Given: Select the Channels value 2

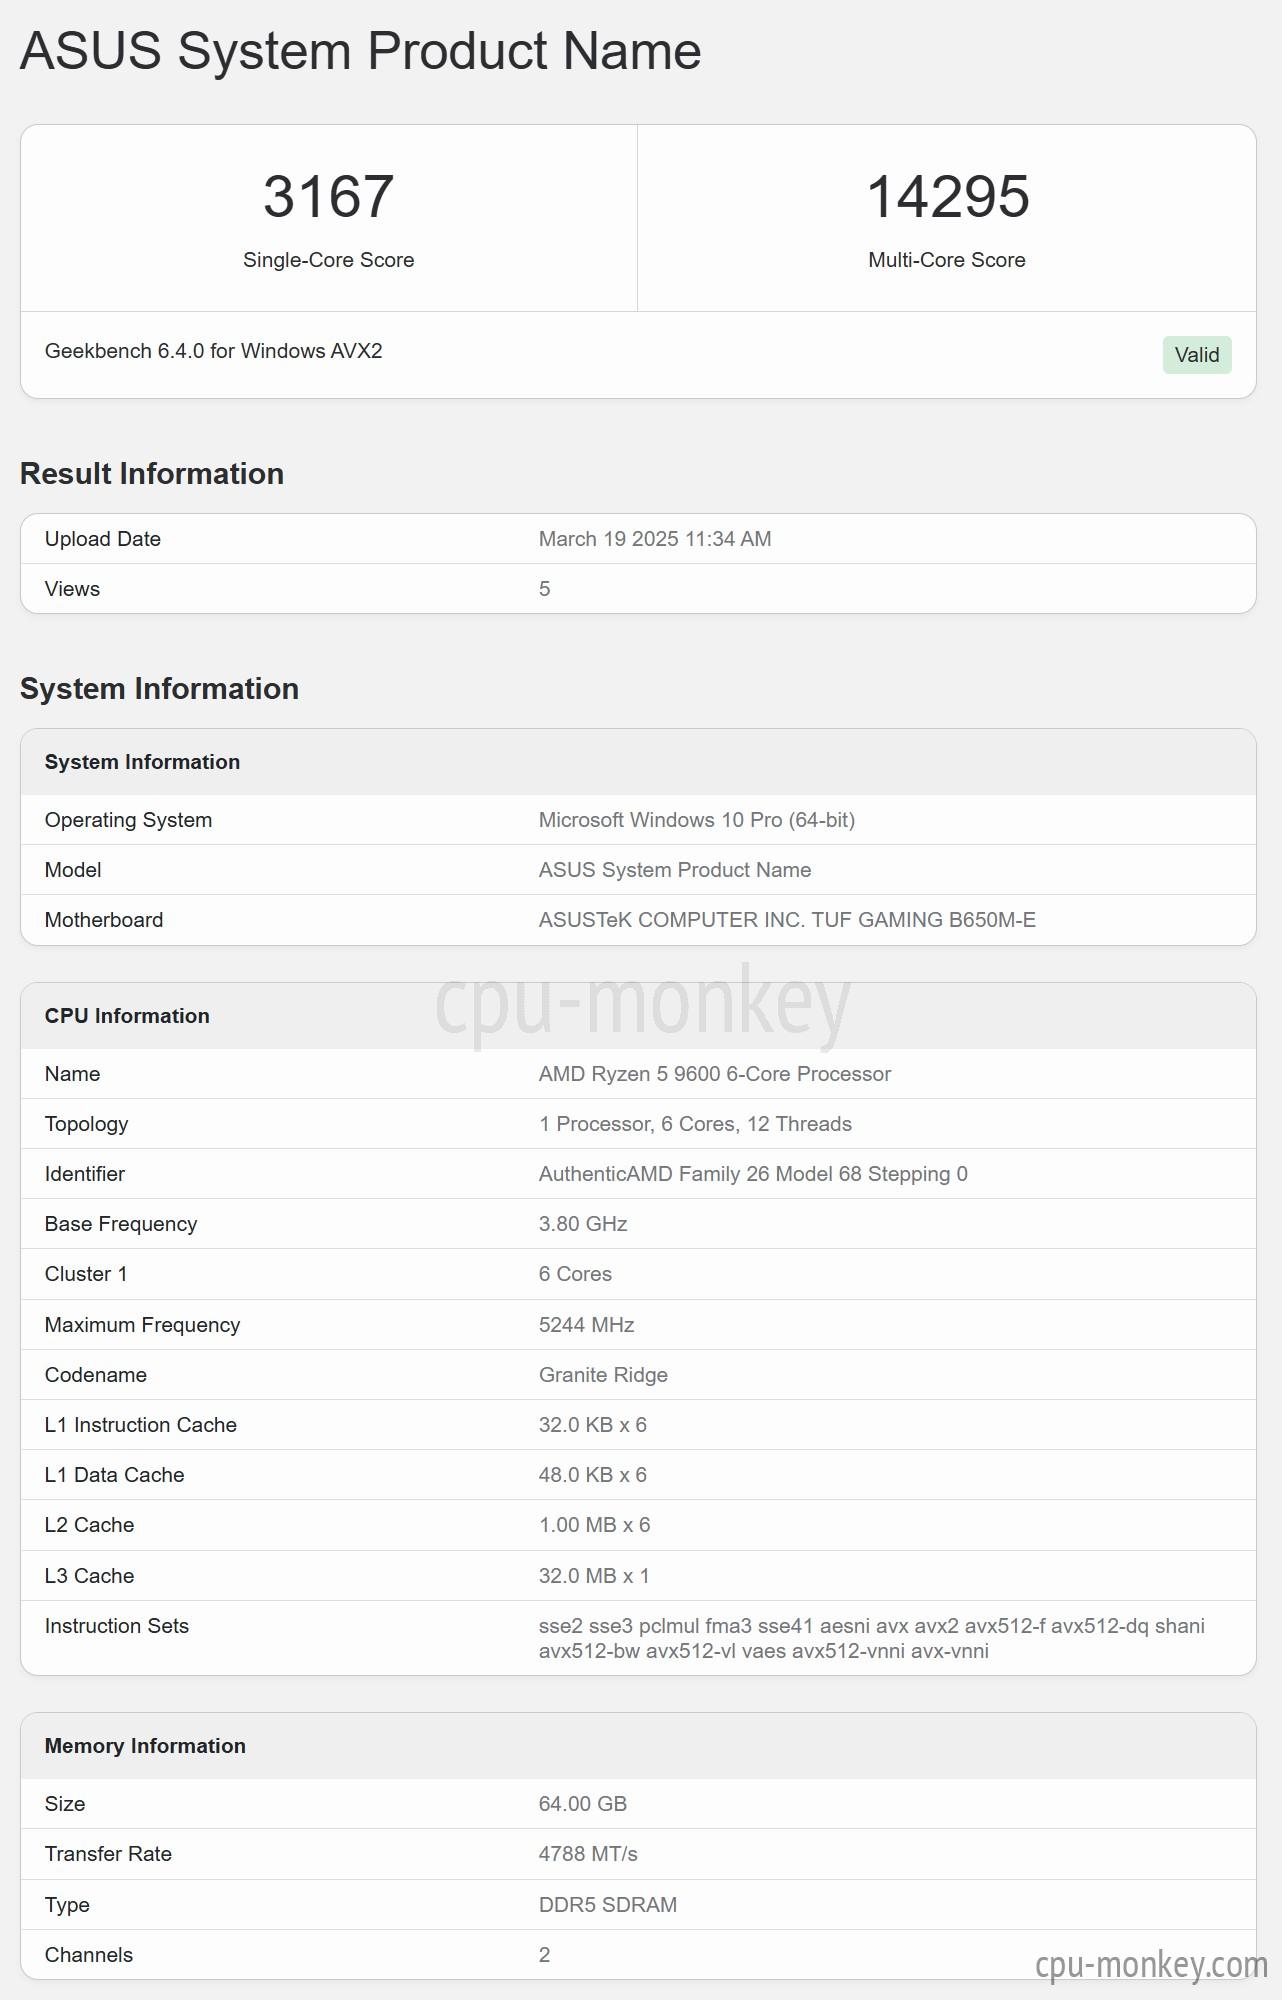Looking at the screenshot, I should (x=544, y=1955).
